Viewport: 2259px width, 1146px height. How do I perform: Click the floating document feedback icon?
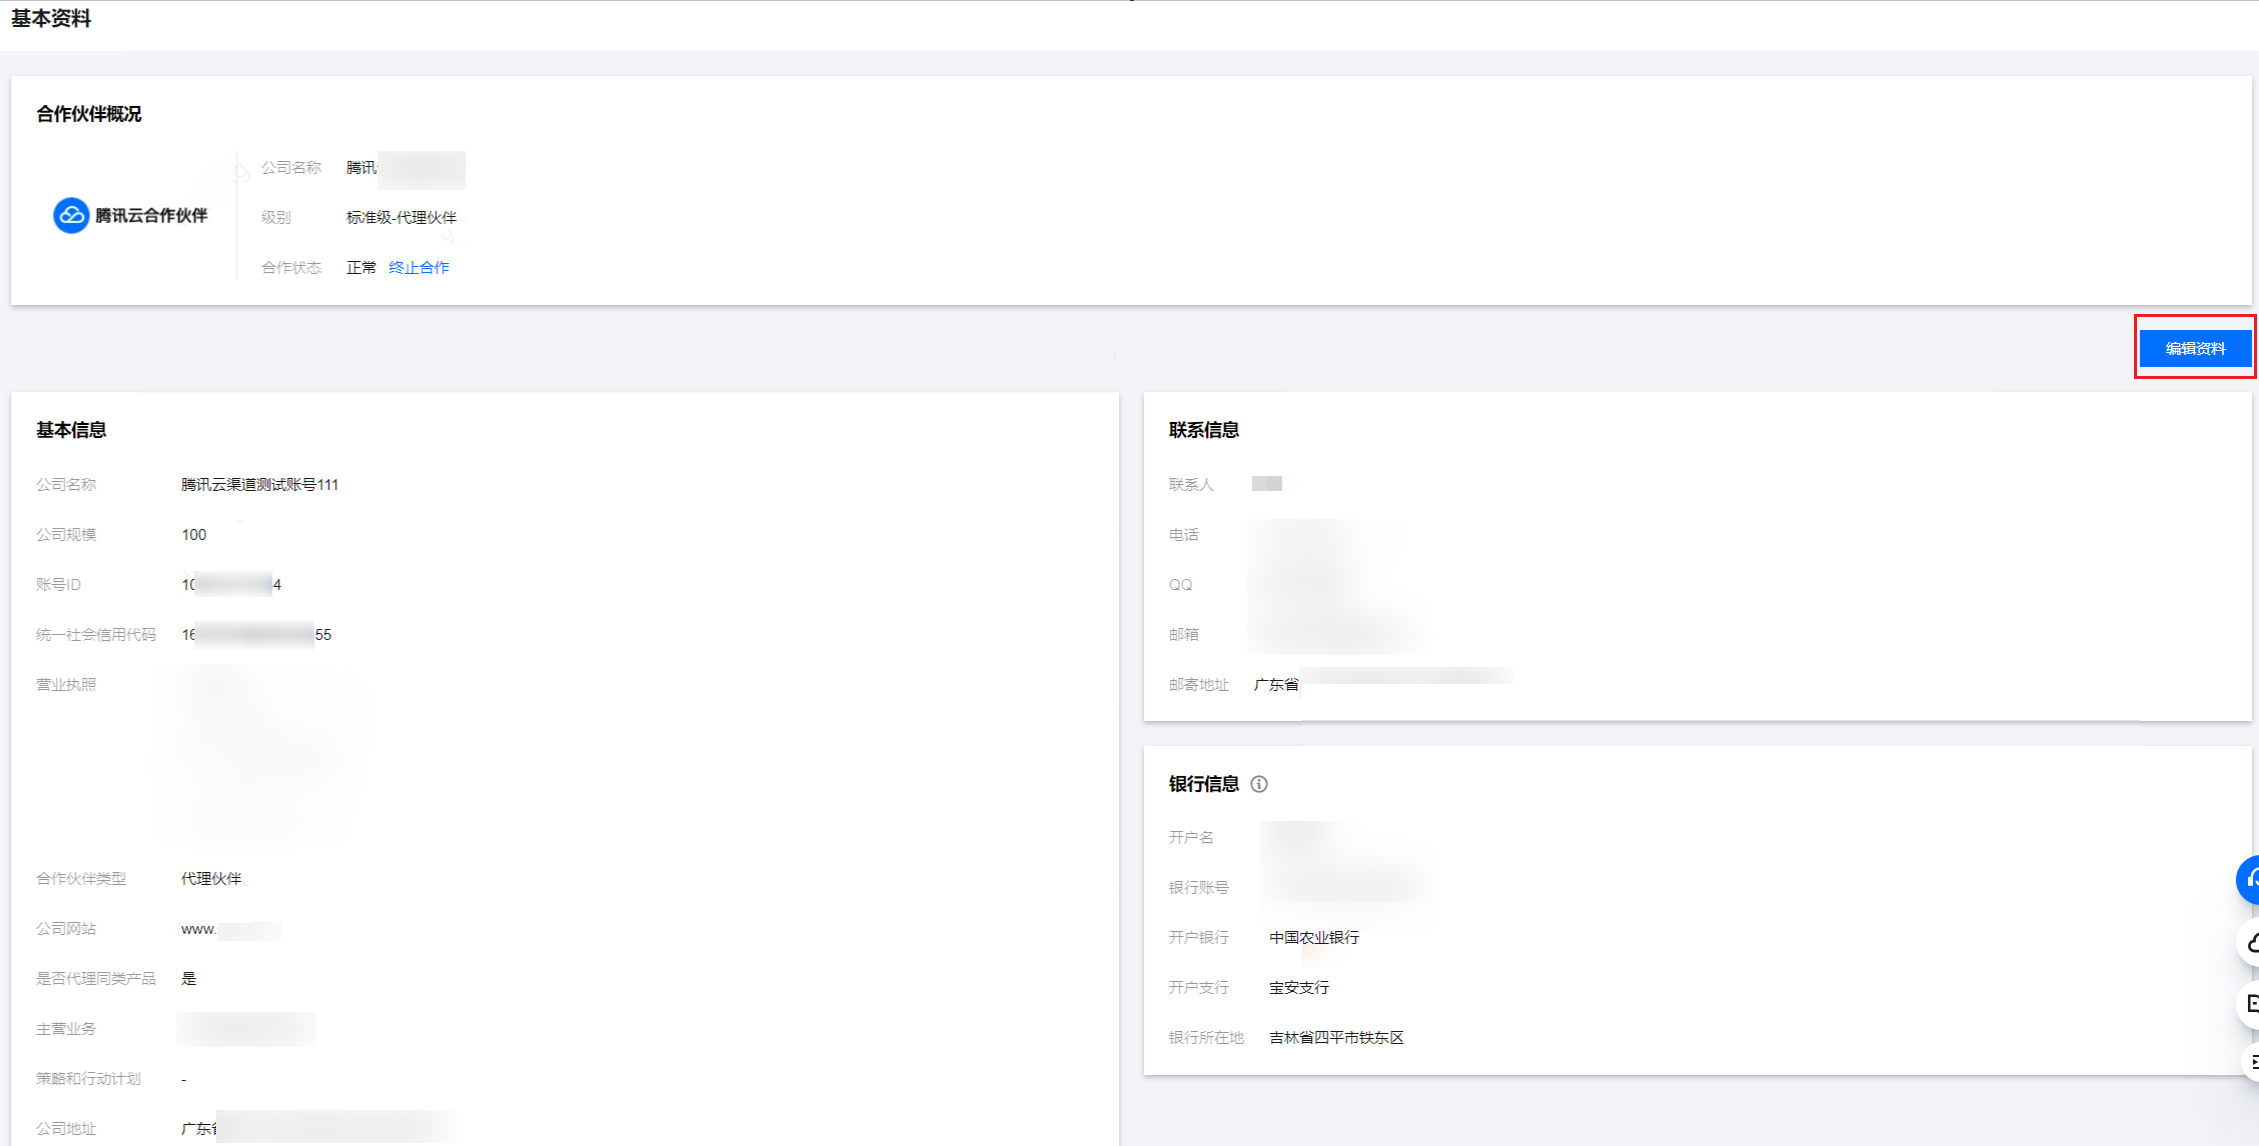(2251, 1003)
